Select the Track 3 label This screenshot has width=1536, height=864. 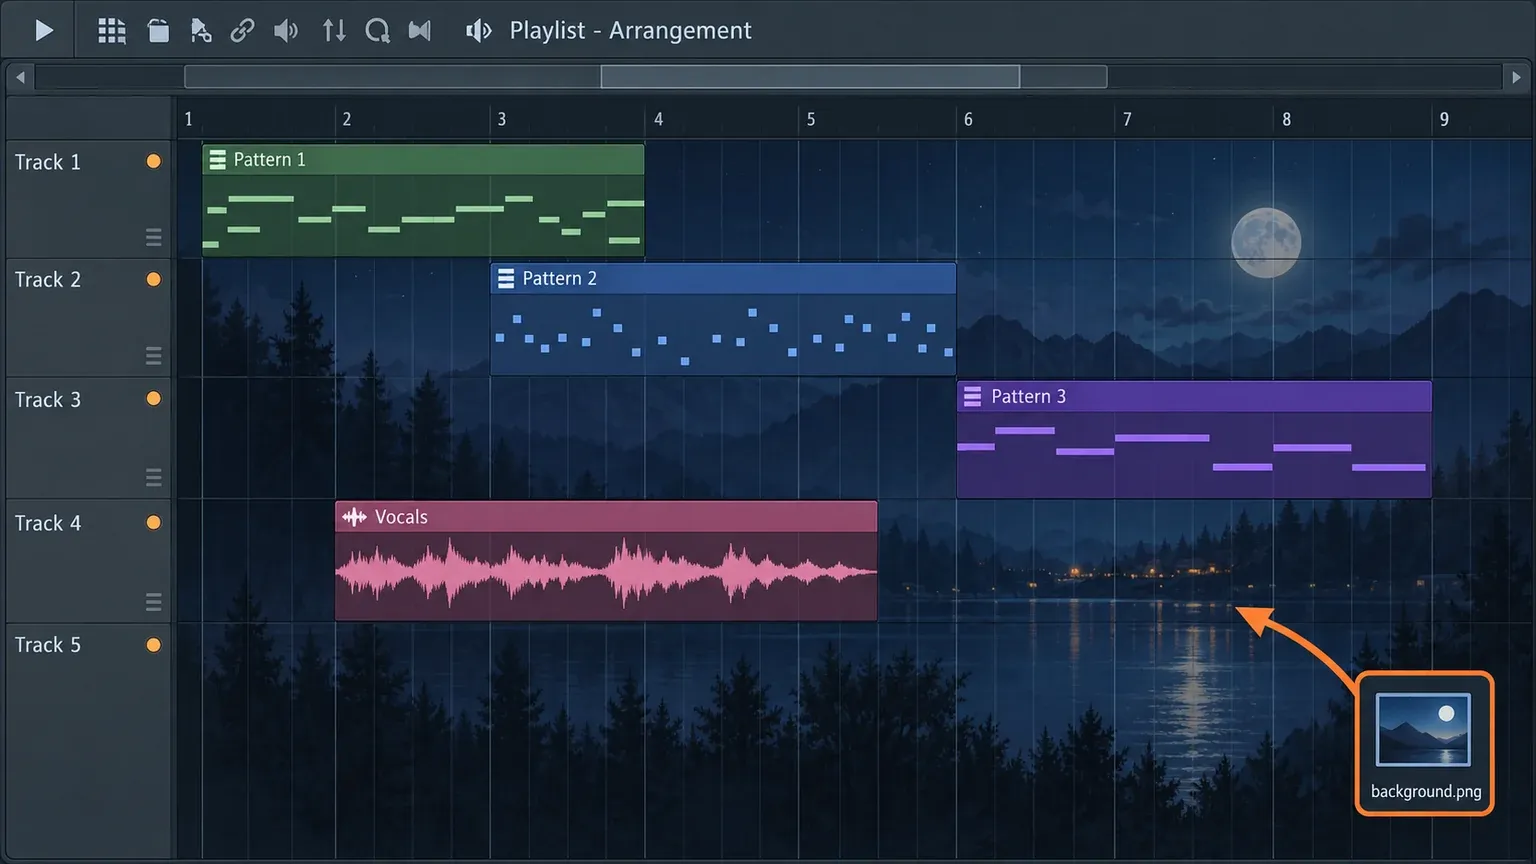[x=48, y=400]
